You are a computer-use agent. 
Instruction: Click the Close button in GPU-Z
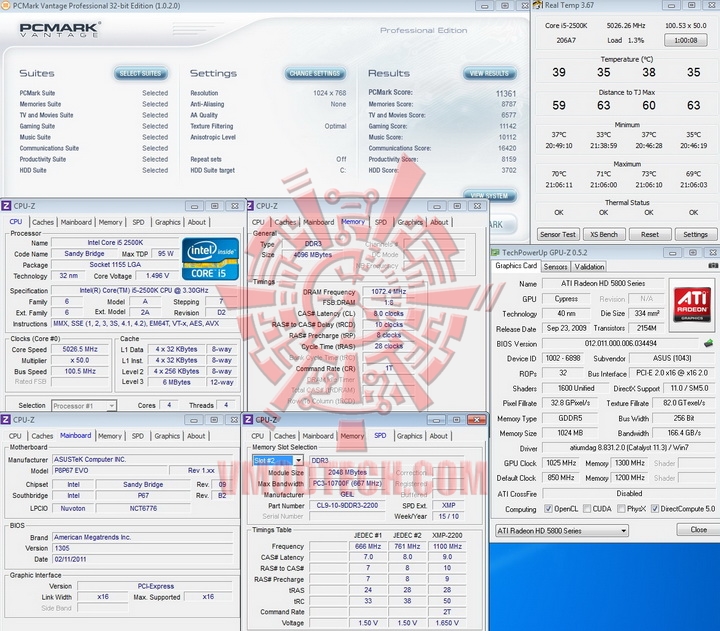(698, 530)
